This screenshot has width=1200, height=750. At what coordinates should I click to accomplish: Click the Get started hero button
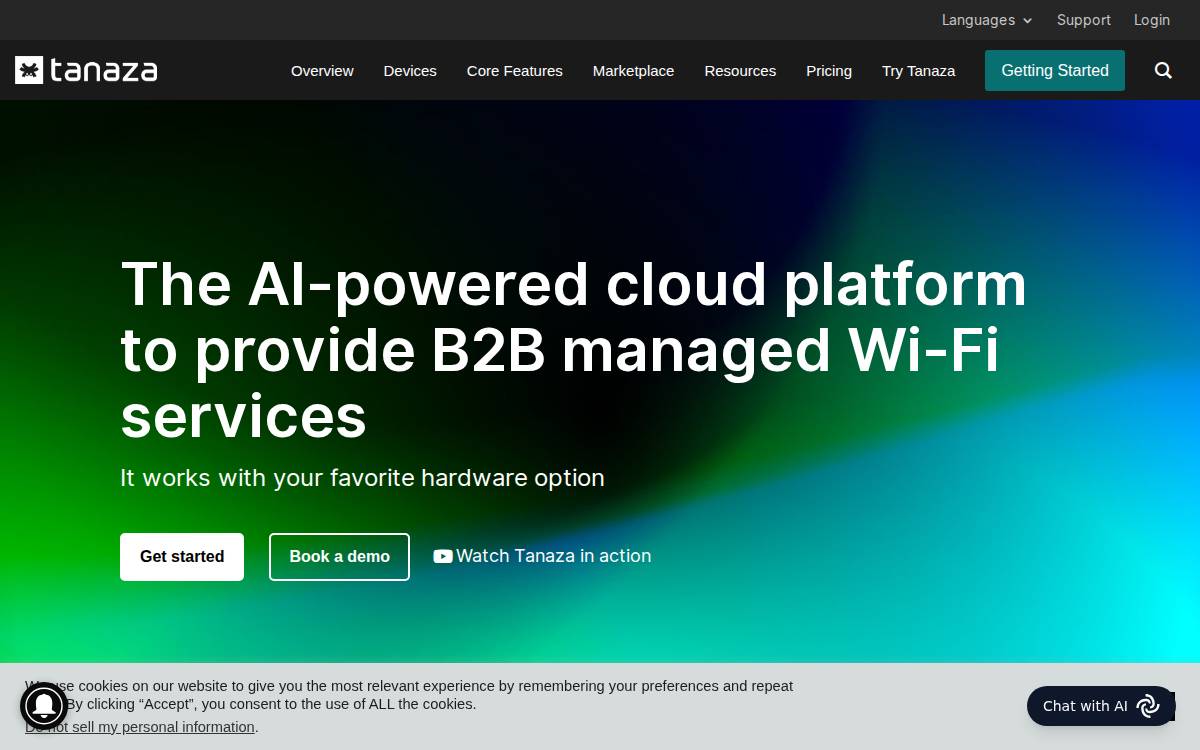coord(182,557)
